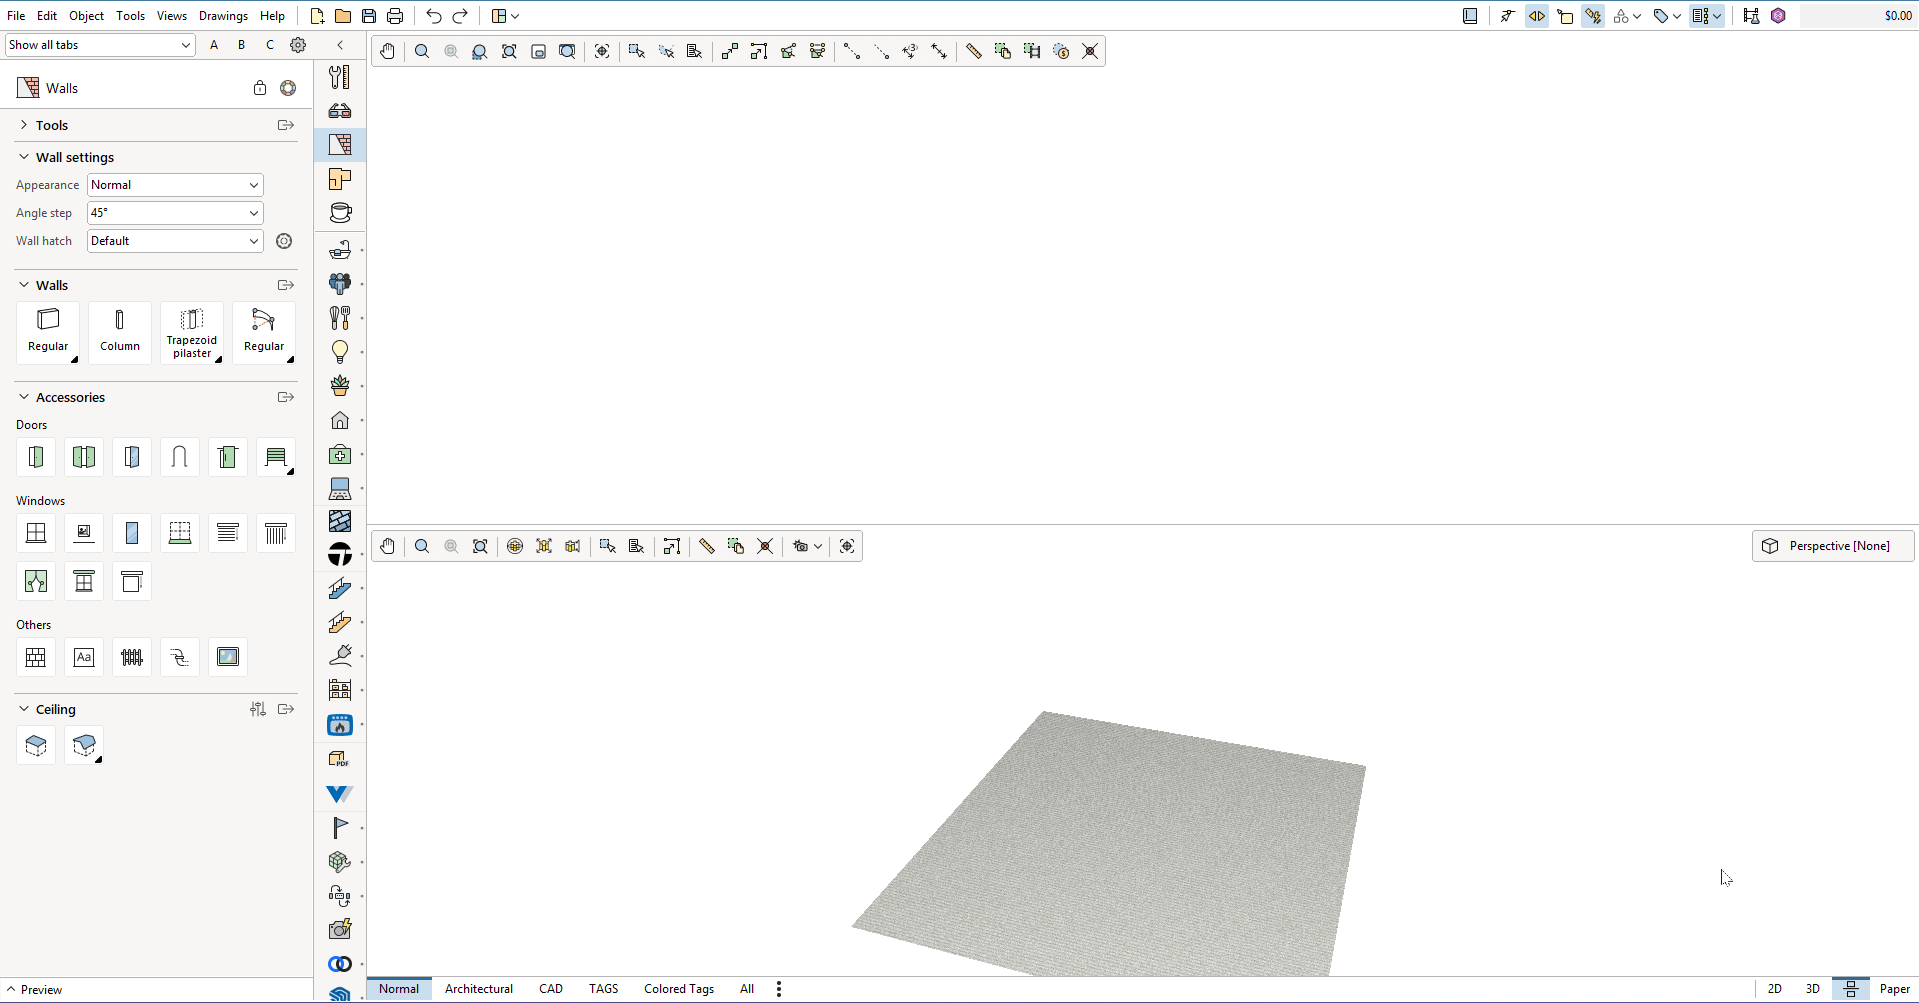Toggle the lock icon beside Walls header
Image resolution: width=1919 pixels, height=1003 pixels.
[x=260, y=88]
